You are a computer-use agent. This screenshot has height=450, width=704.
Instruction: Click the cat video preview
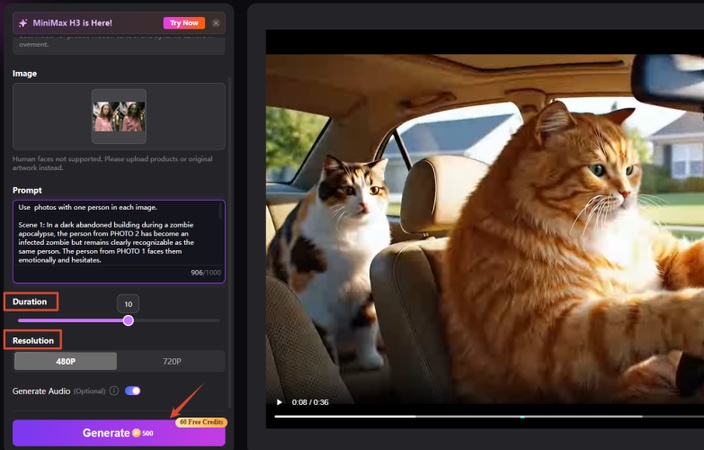(485, 229)
